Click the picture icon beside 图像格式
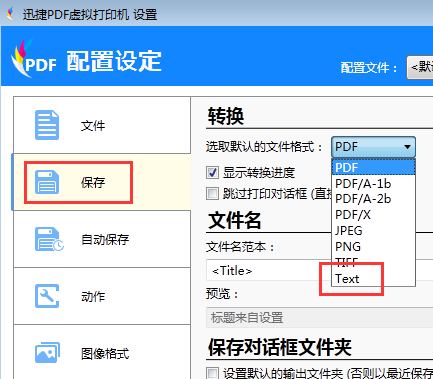The image size is (433, 379). pos(47,353)
